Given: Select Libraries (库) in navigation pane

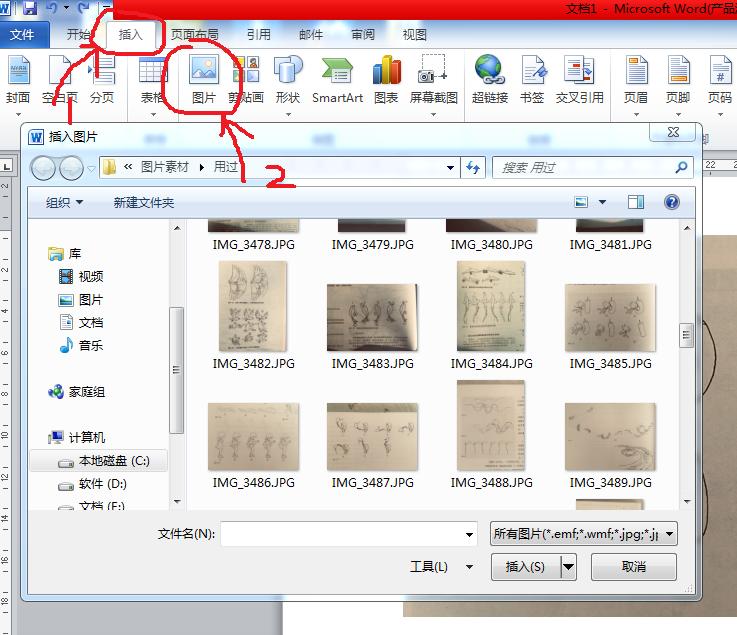Looking at the screenshot, I should [65, 254].
